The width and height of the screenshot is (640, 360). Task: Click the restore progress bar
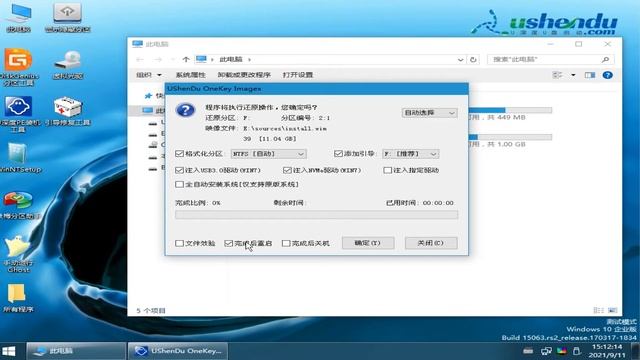pos(316,215)
